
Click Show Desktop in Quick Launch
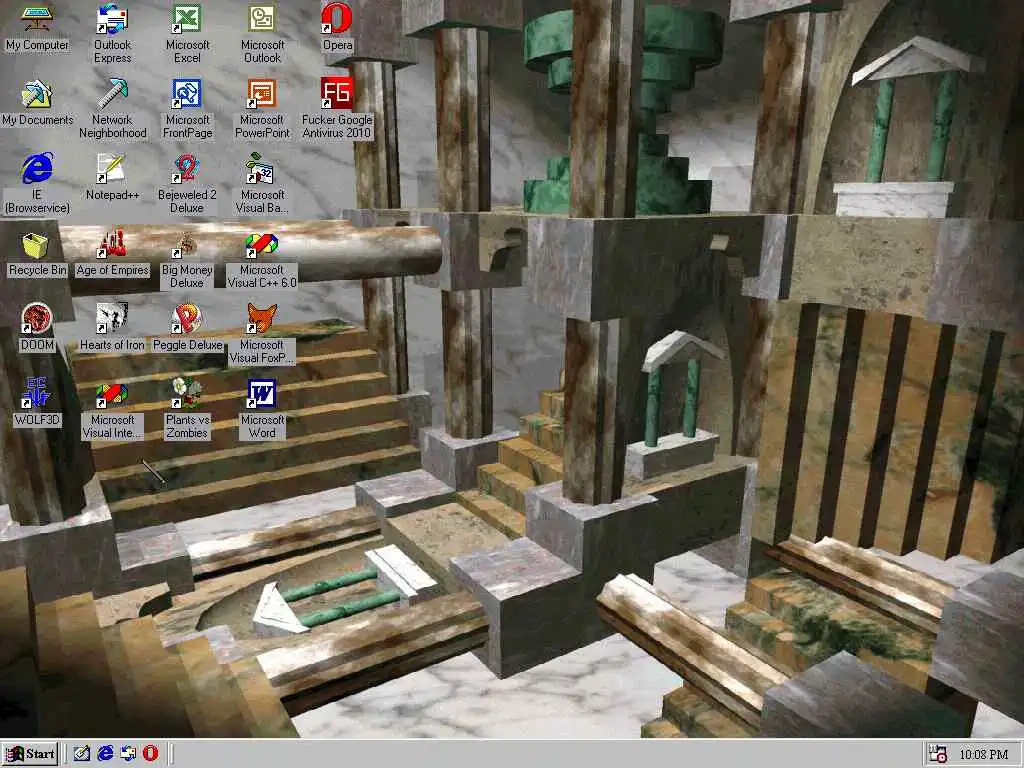pos(82,753)
